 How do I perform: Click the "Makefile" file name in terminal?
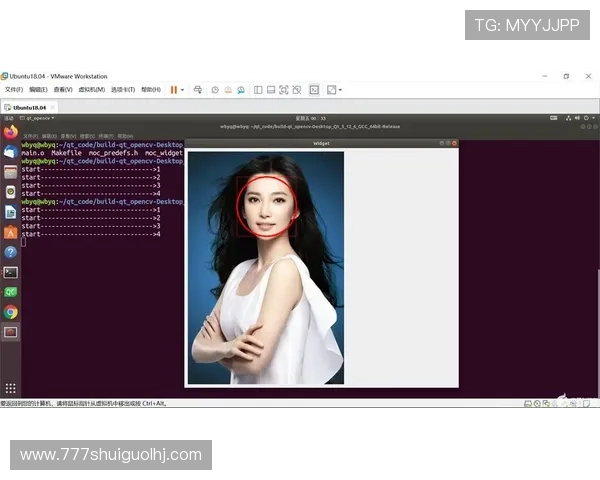click(x=67, y=153)
